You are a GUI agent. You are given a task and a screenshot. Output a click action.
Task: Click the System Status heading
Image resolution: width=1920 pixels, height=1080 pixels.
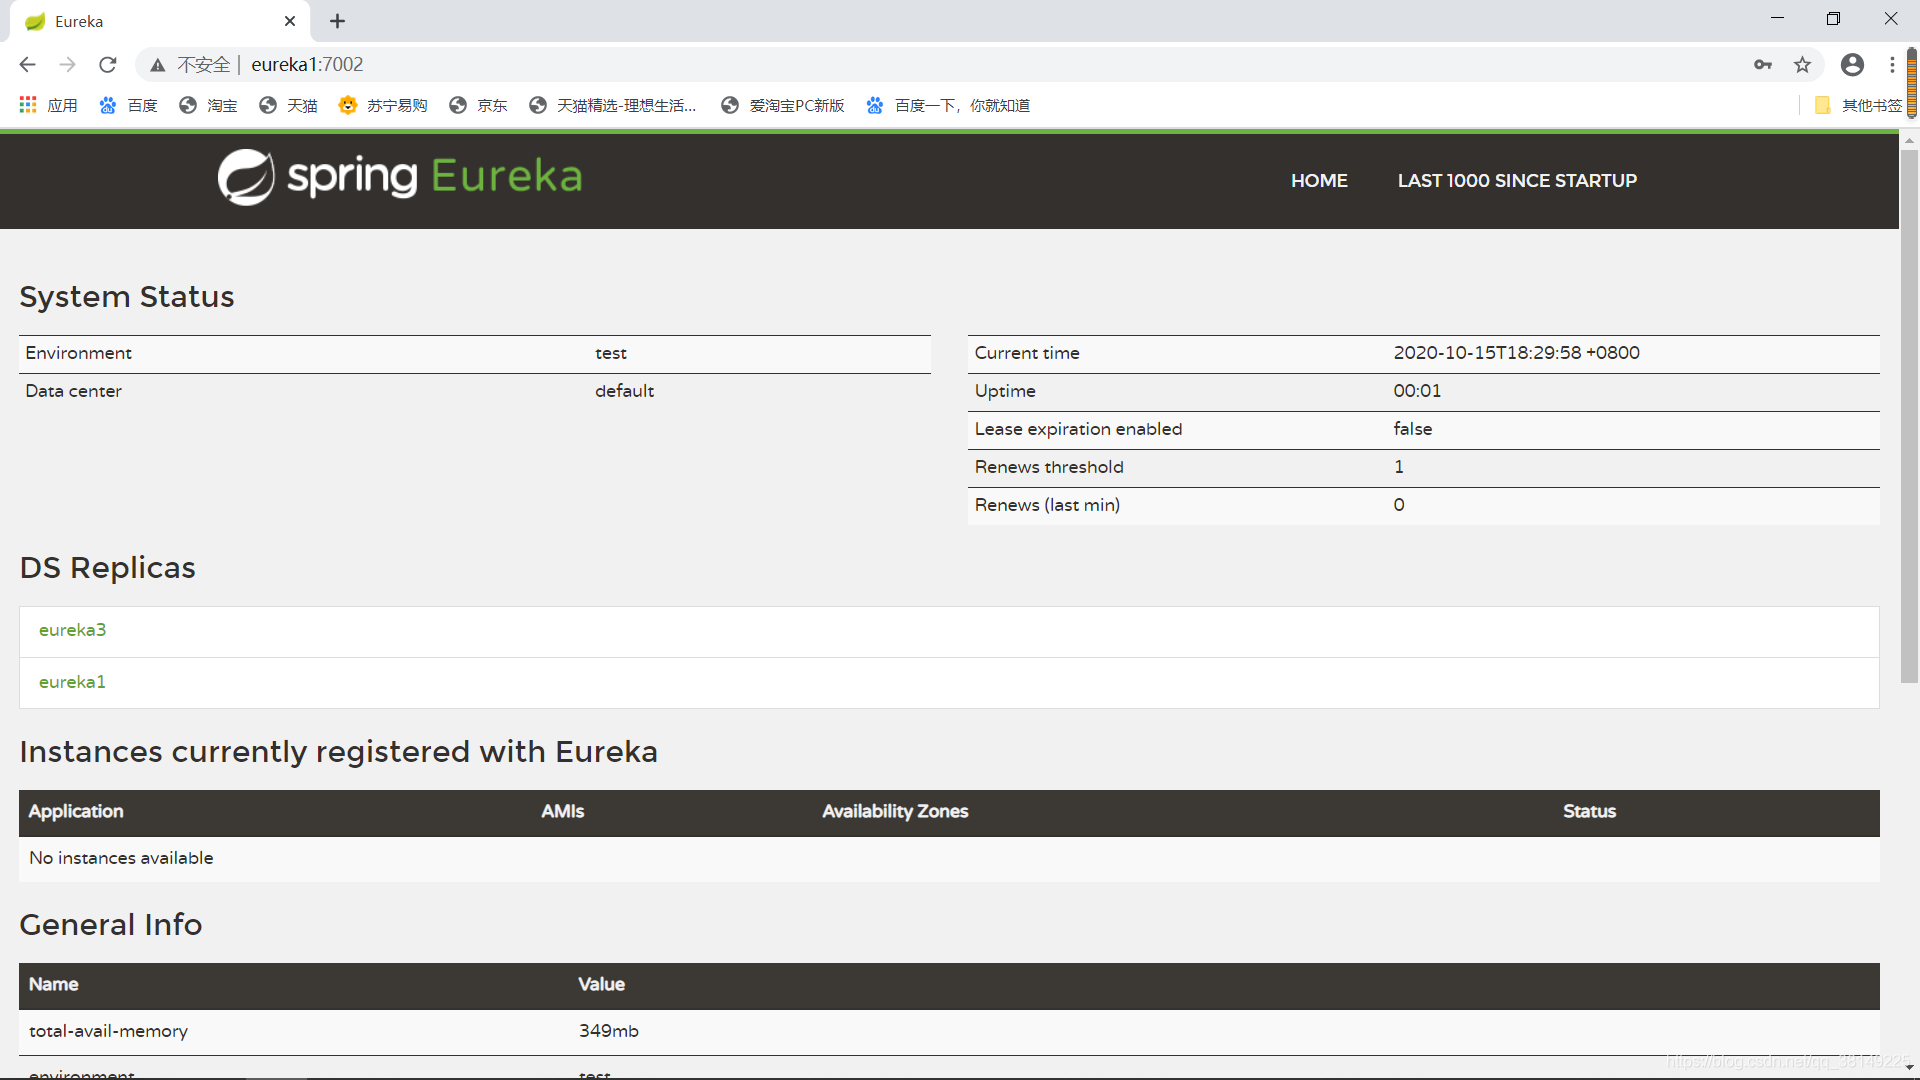click(126, 297)
